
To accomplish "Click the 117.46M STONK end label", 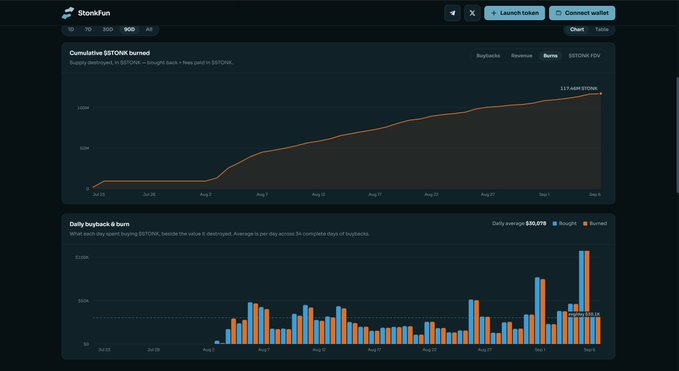I will 579,88.
